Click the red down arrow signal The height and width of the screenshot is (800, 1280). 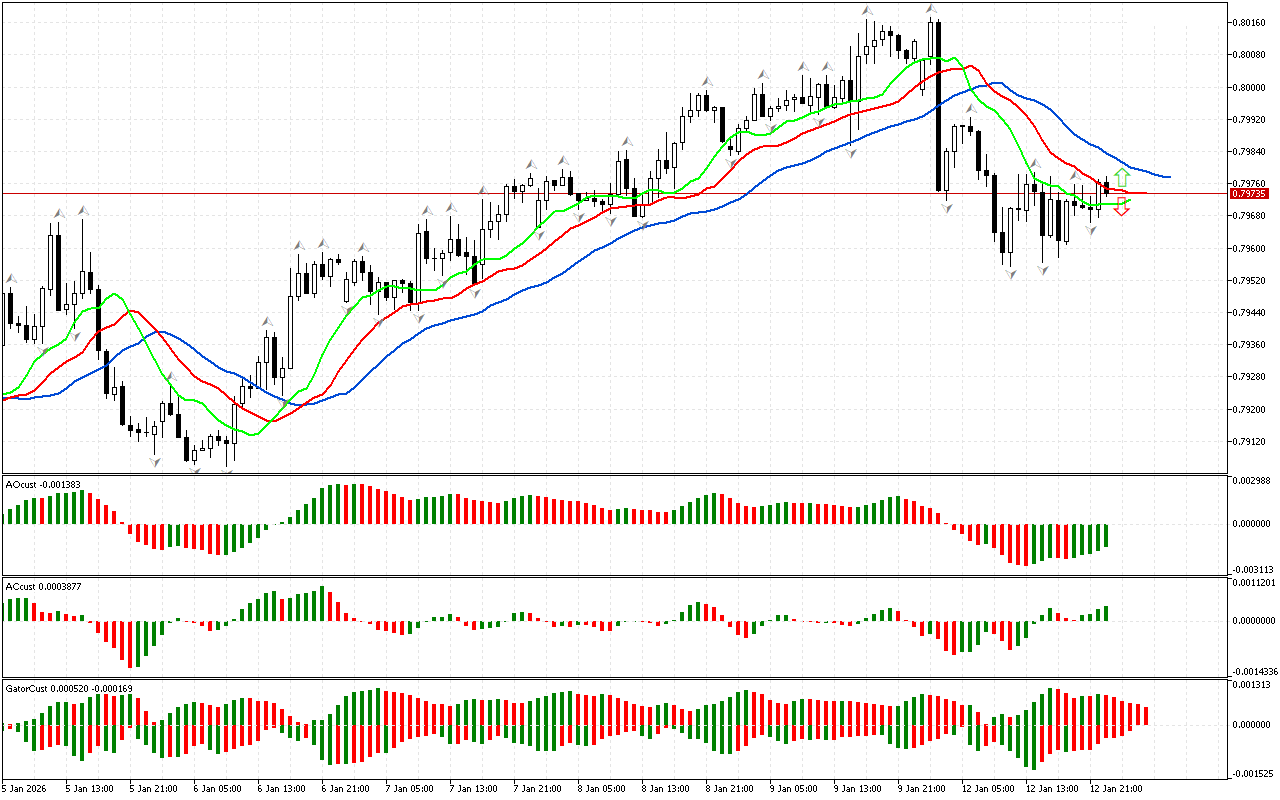click(1122, 208)
